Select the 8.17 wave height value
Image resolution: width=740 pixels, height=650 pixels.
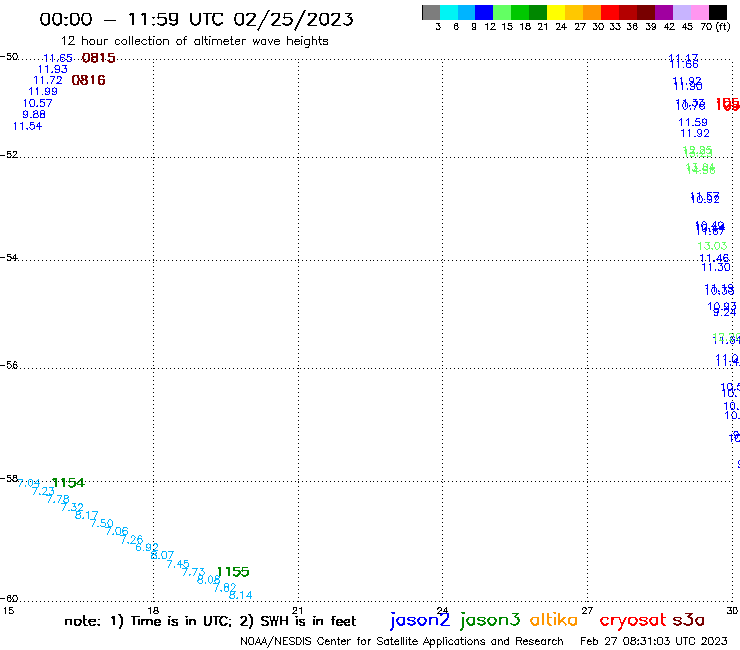[87, 515]
